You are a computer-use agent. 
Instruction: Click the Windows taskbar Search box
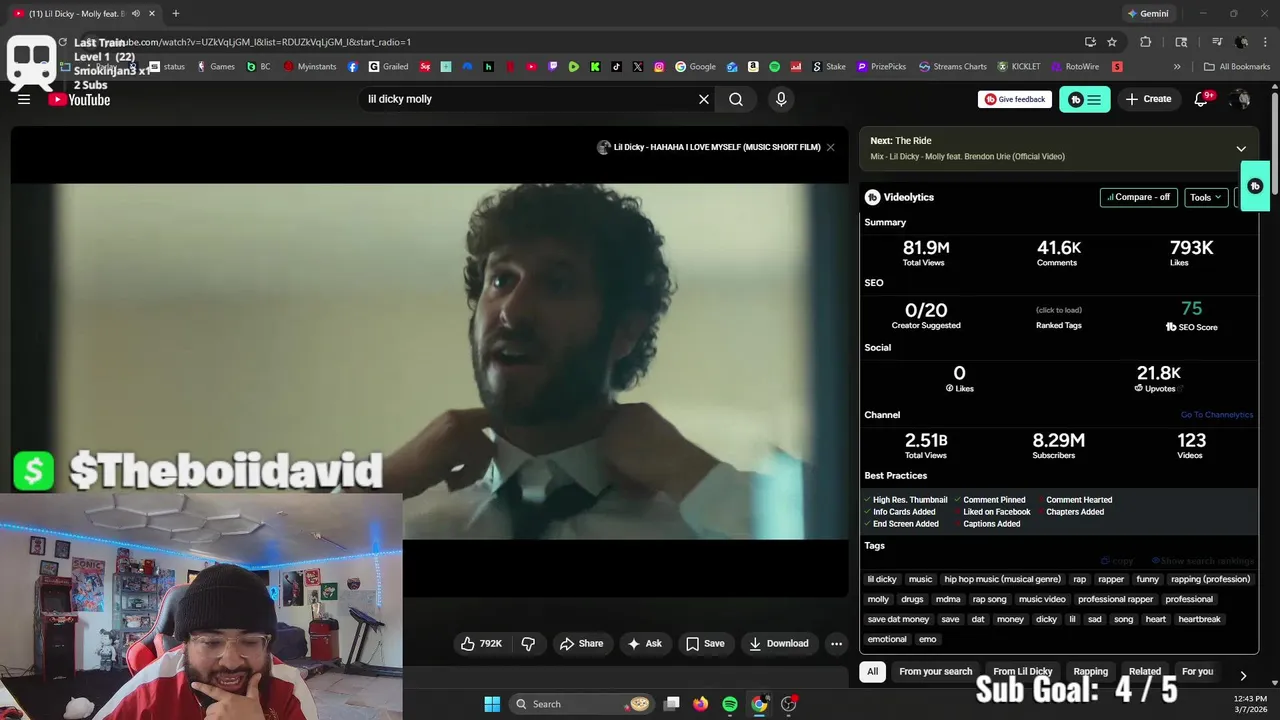pos(582,704)
